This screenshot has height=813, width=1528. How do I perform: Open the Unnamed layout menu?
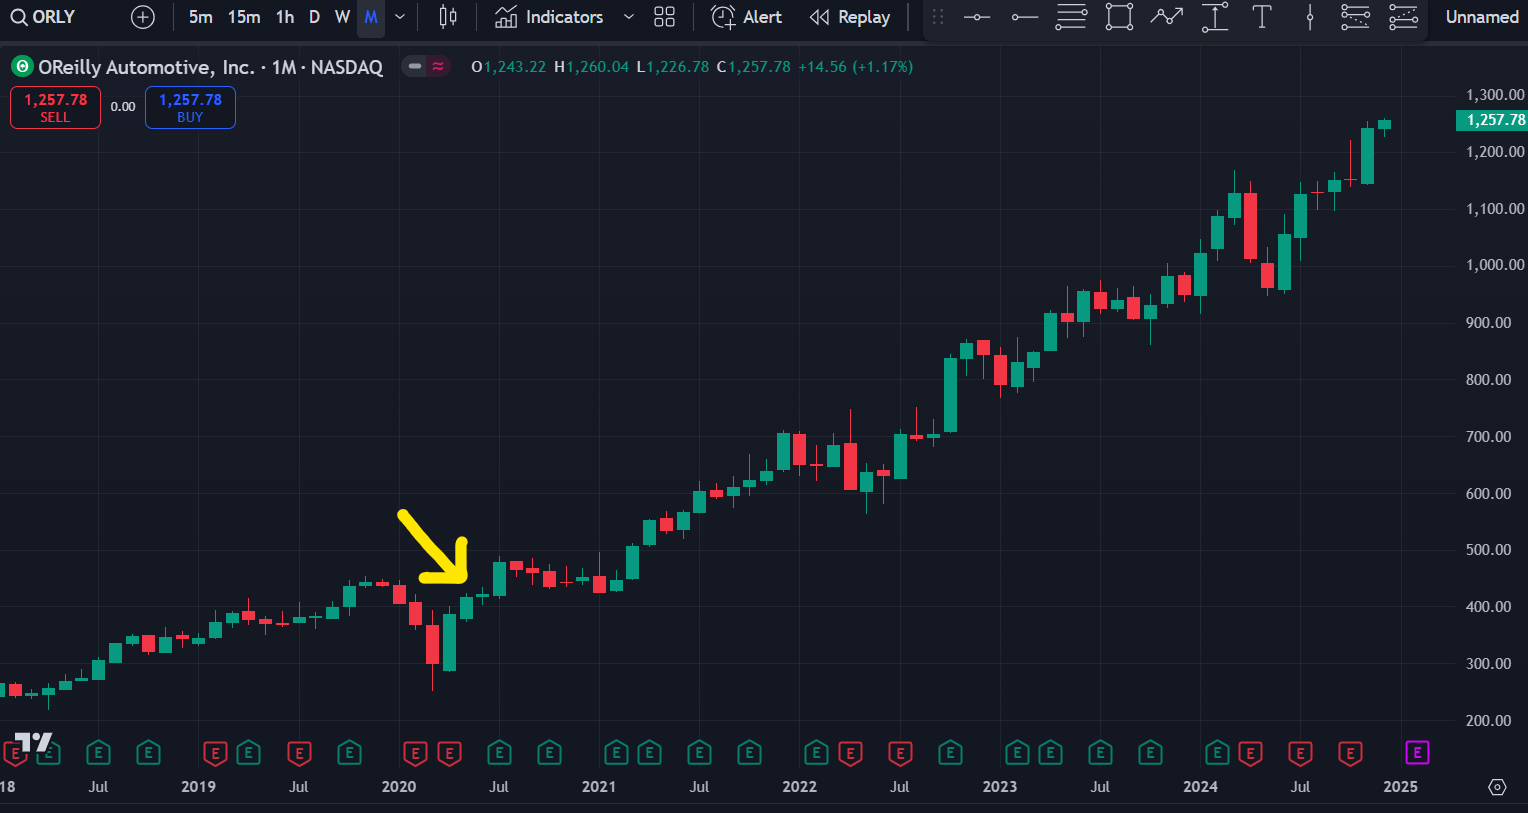[1482, 17]
